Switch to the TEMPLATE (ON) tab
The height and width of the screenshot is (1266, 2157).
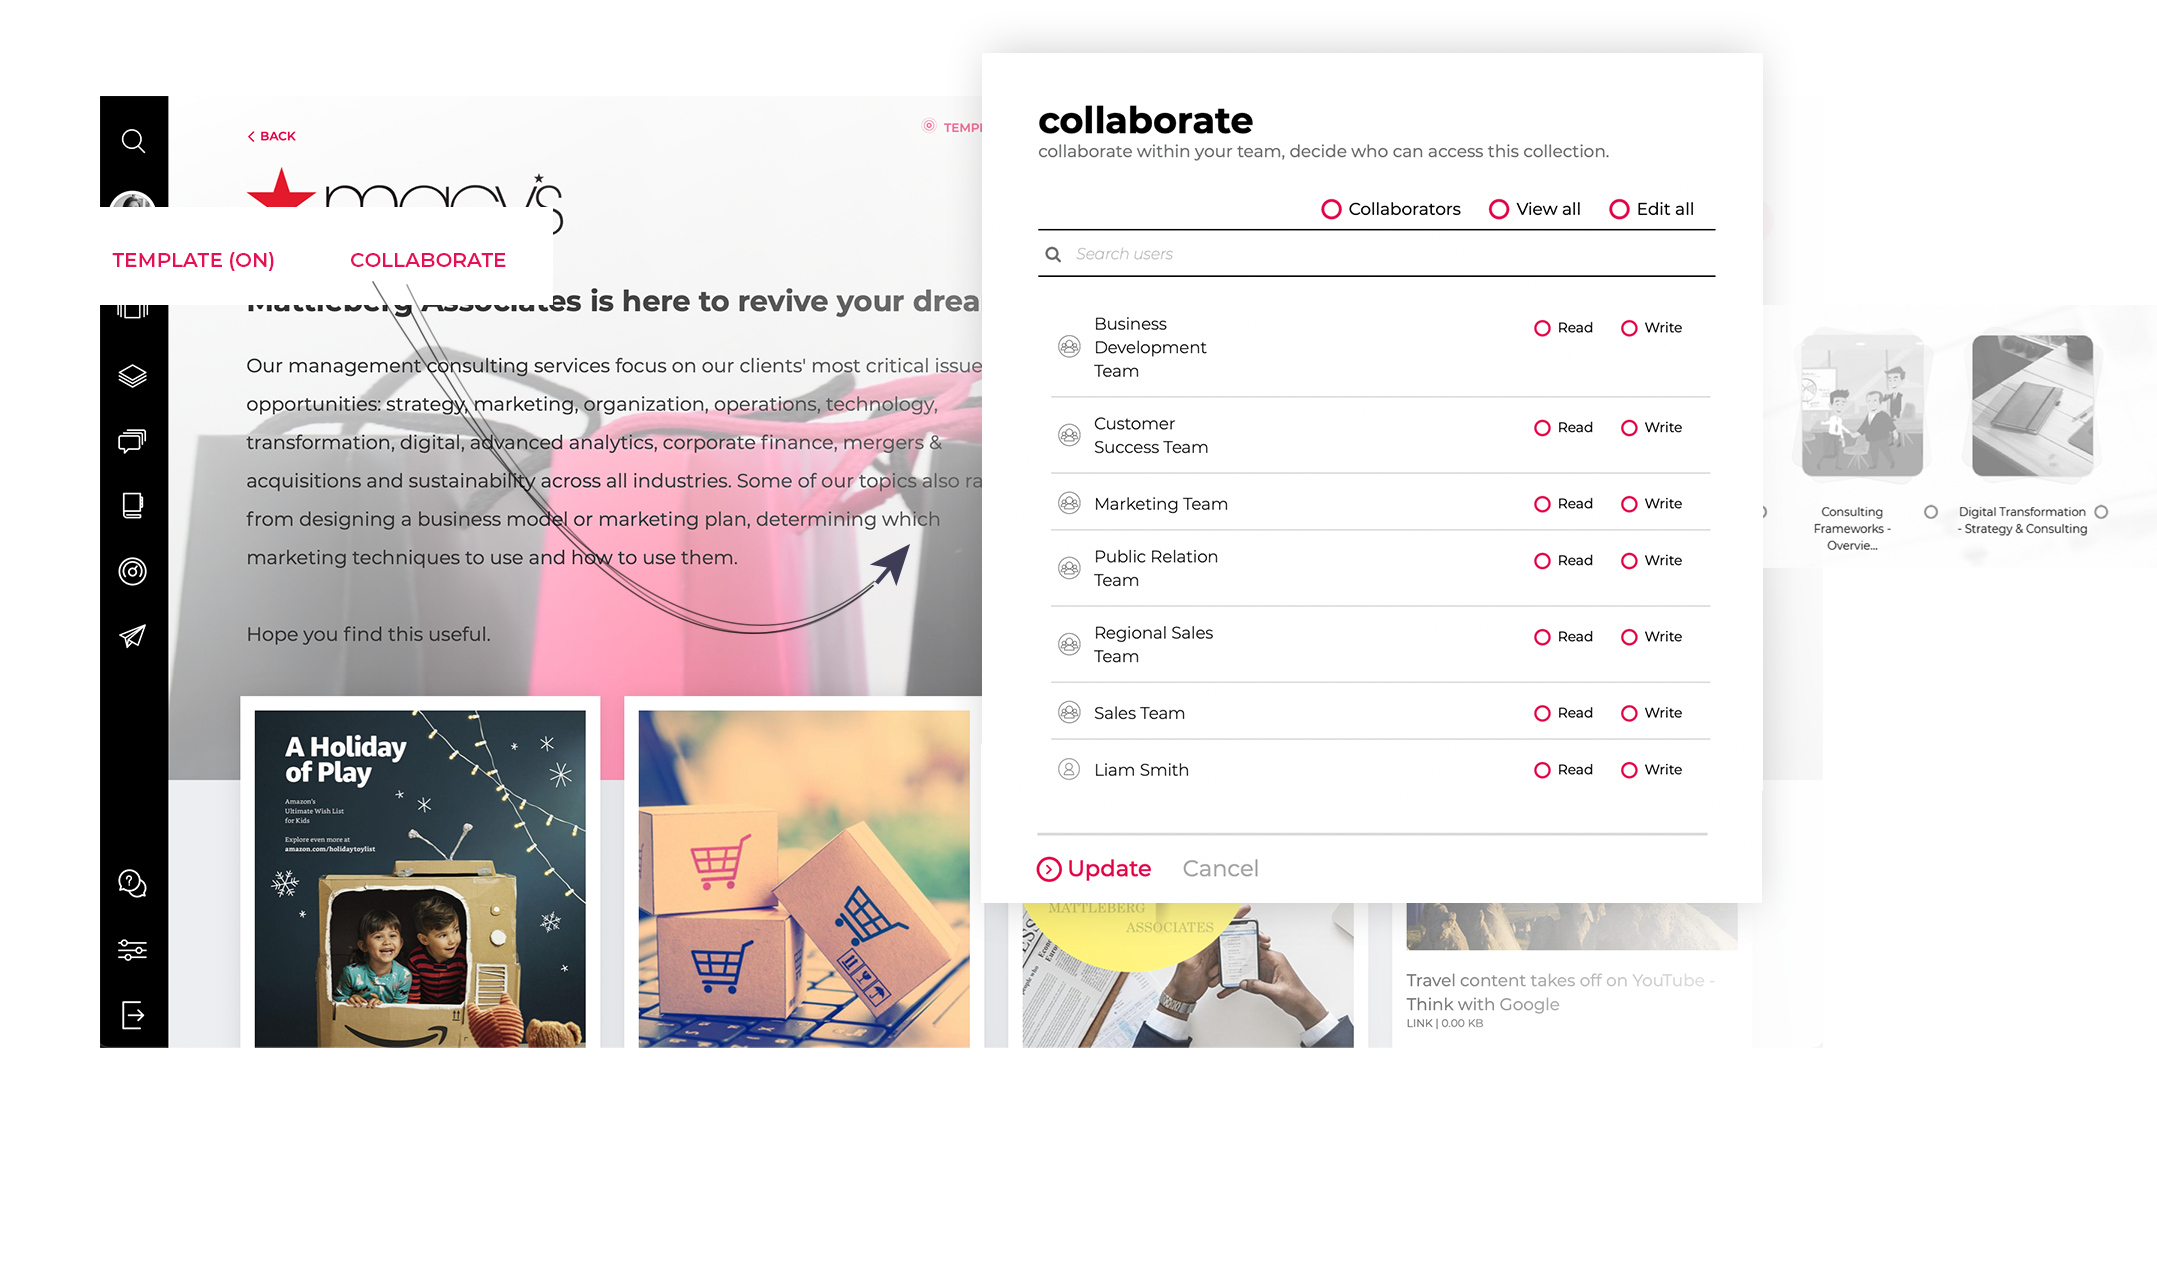(x=193, y=259)
